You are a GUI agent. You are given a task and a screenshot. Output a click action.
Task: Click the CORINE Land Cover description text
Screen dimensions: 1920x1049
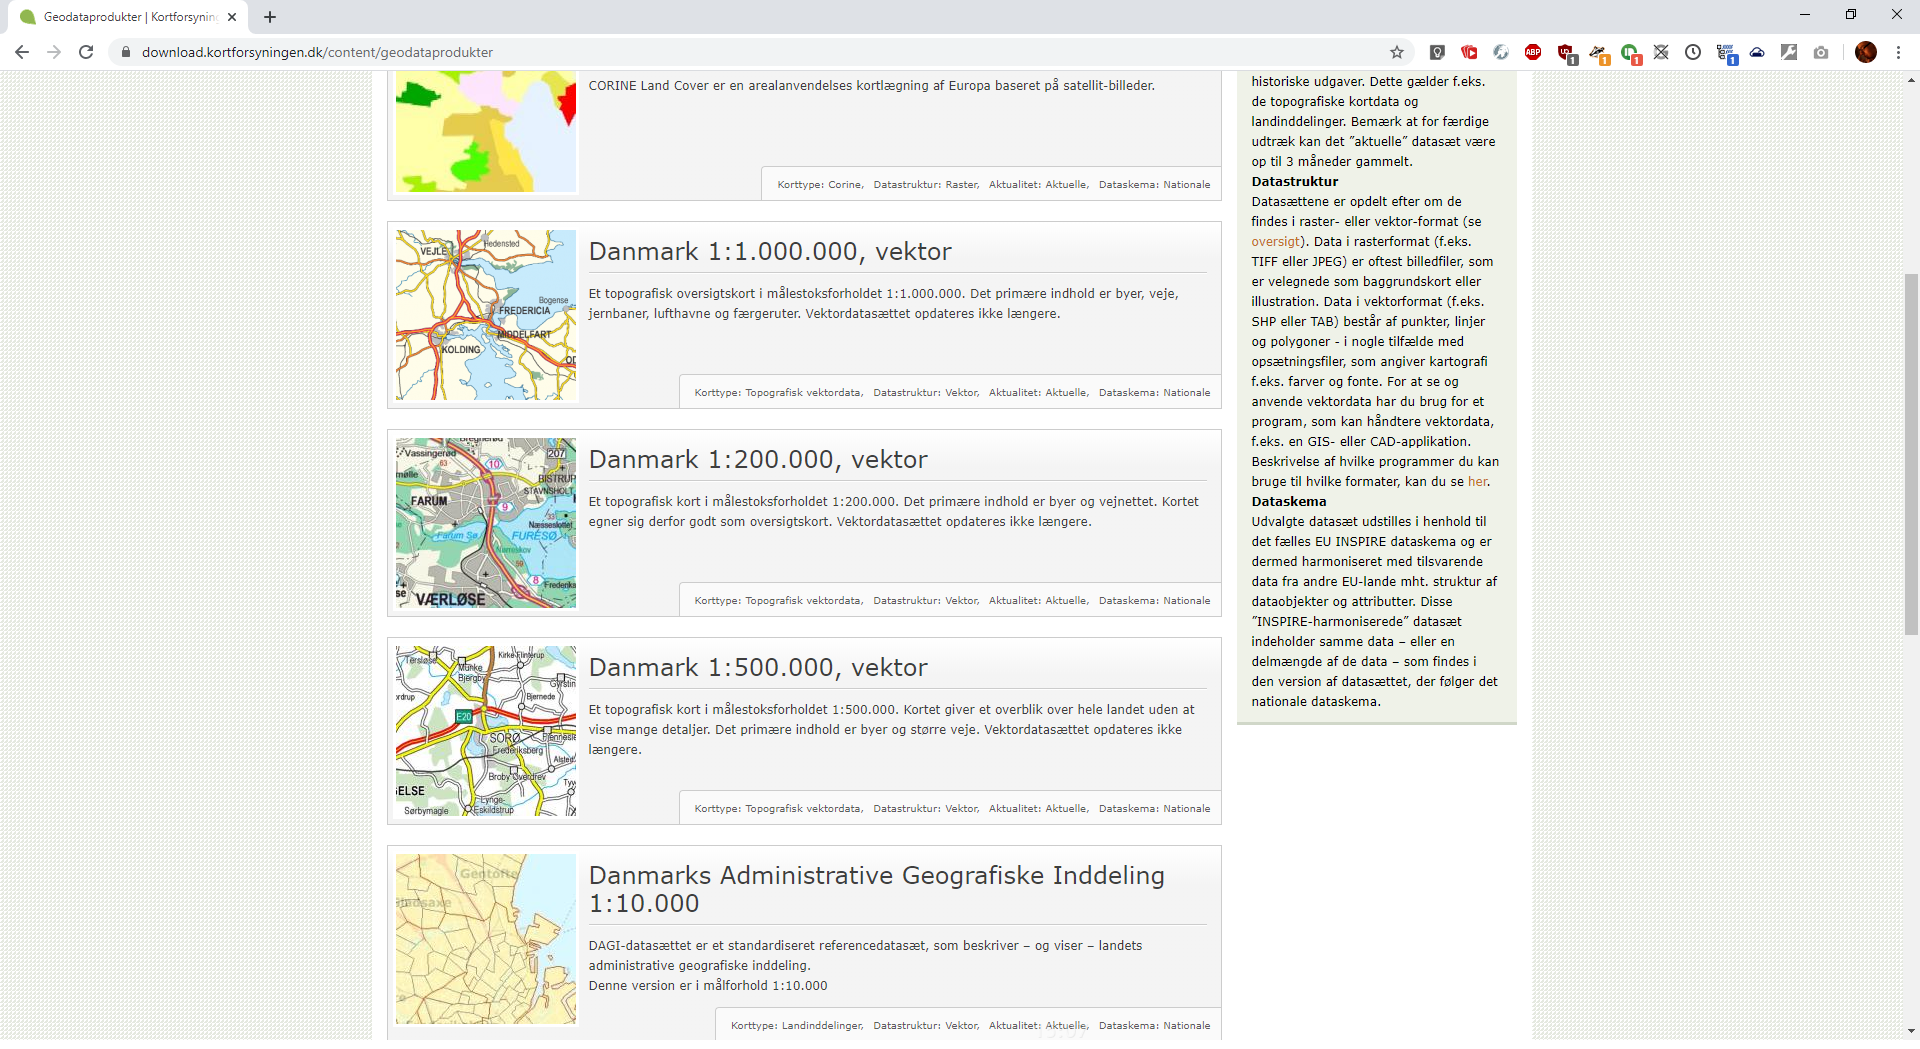click(872, 86)
